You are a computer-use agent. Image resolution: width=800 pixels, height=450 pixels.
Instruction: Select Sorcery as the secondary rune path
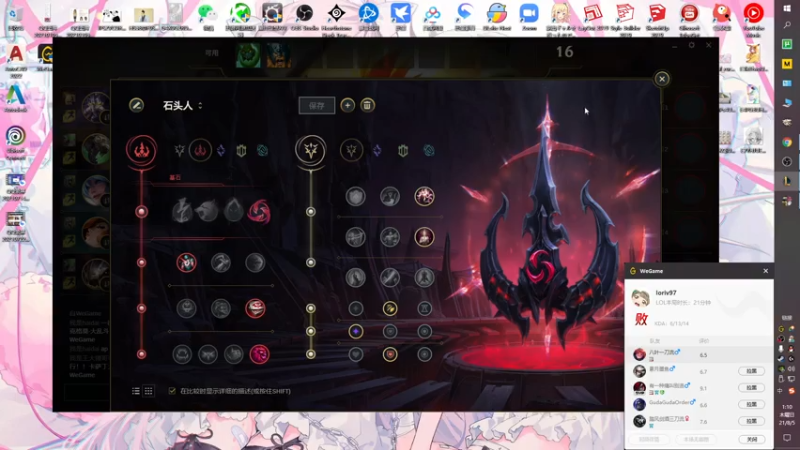tap(377, 151)
